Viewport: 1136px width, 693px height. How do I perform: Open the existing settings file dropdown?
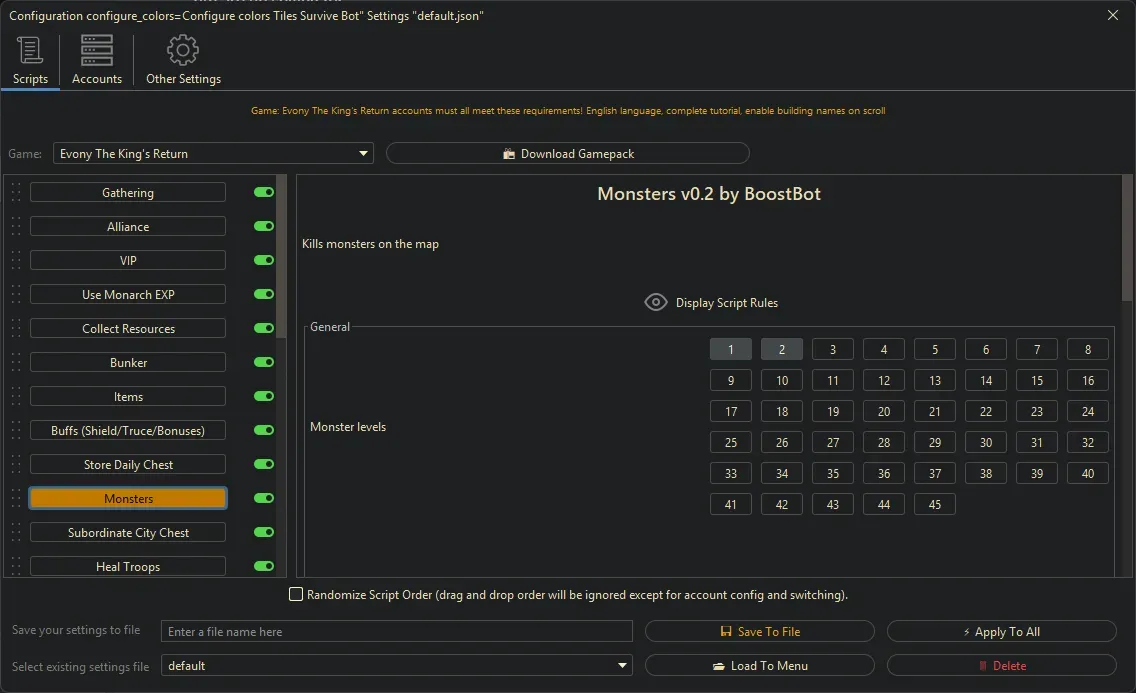623,665
